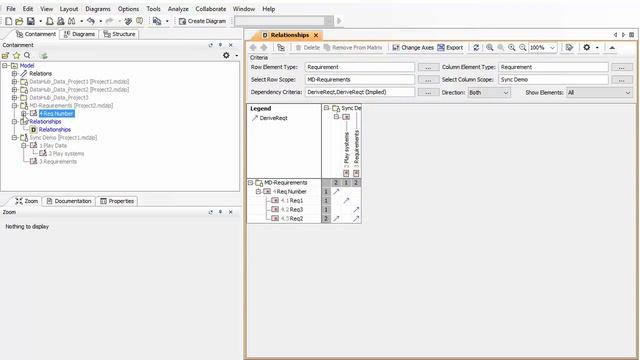Viewport: 640px width, 360px height.
Task: Collapse the Sync Demo node in the Containment tree
Action: pos(15,138)
